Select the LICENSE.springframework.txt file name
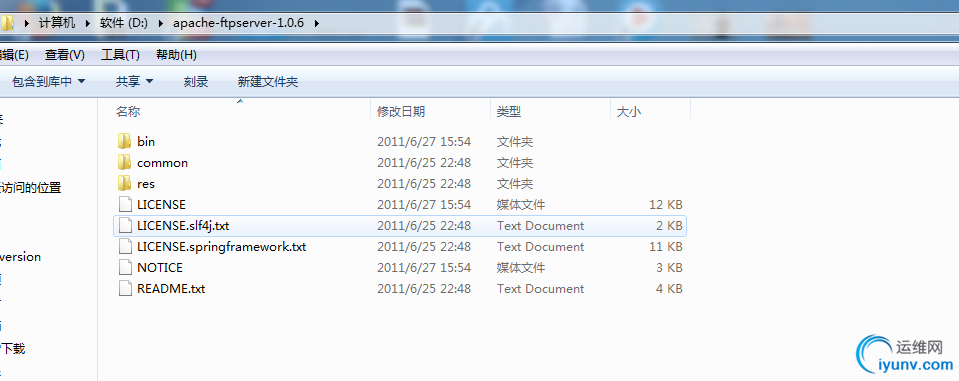 pos(221,247)
